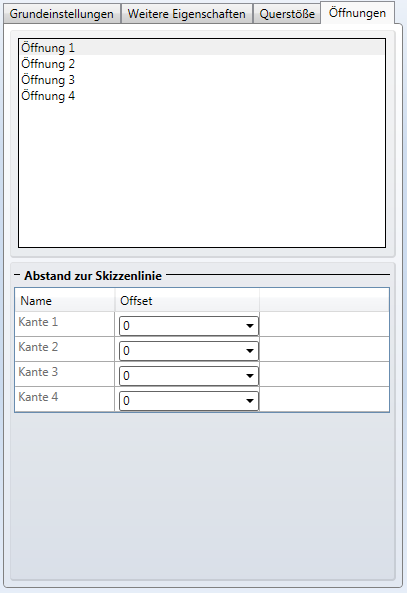Expand the Kante 4 offset dropdown arrow

(250, 401)
